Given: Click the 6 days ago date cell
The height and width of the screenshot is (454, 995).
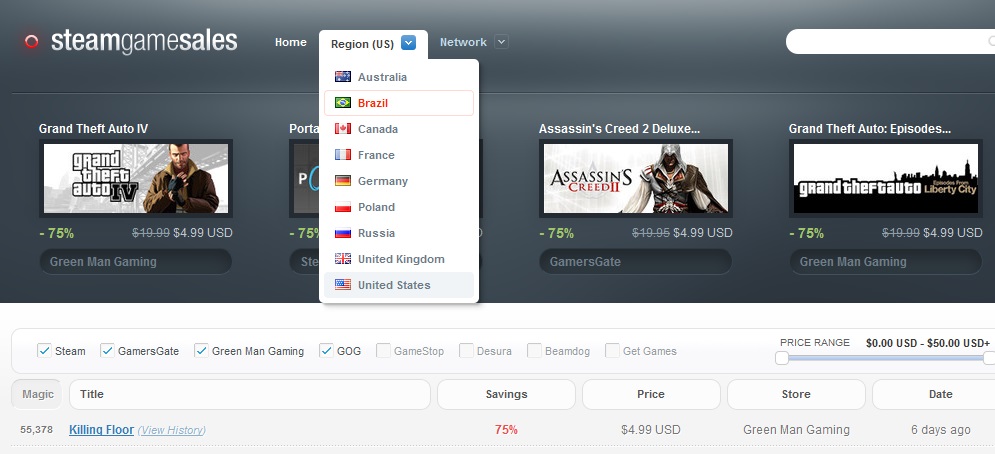Looking at the screenshot, I should point(940,430).
